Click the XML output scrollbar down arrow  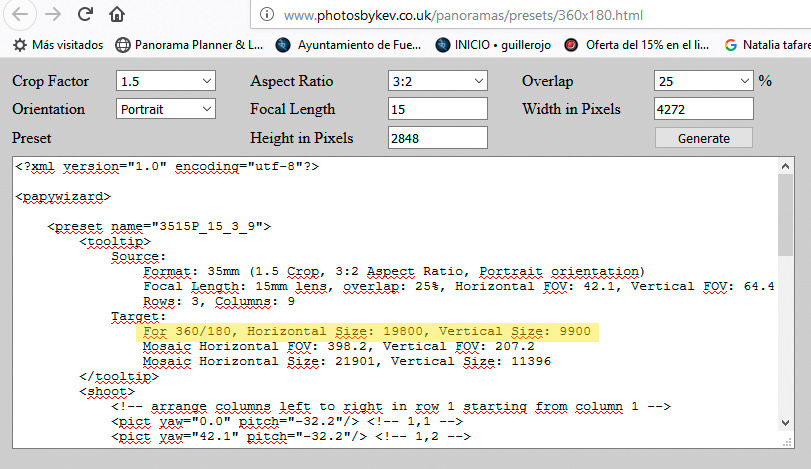[x=785, y=422]
